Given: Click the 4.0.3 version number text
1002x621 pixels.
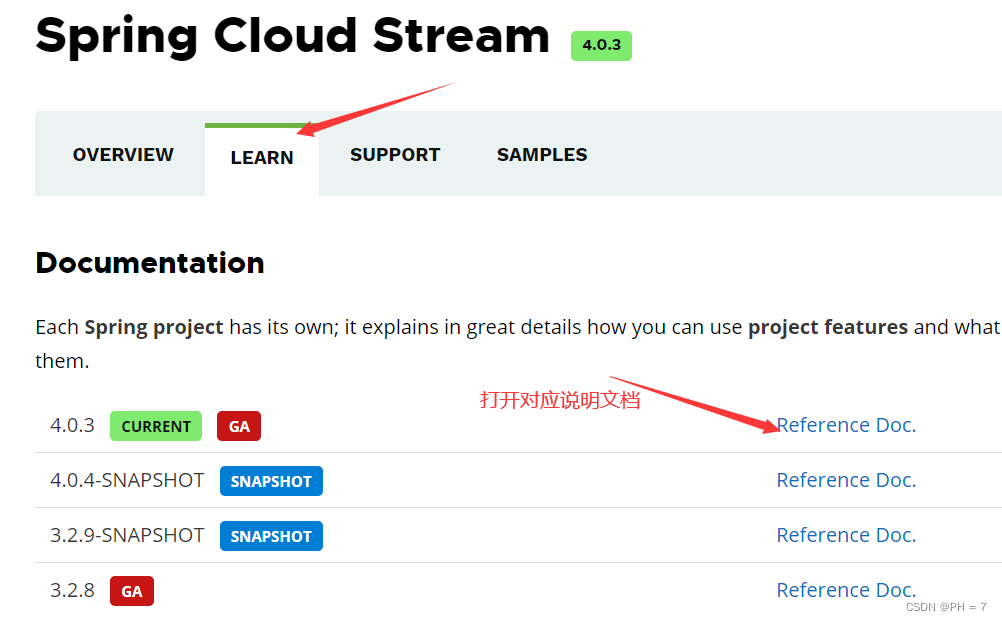Looking at the screenshot, I should point(72,425).
